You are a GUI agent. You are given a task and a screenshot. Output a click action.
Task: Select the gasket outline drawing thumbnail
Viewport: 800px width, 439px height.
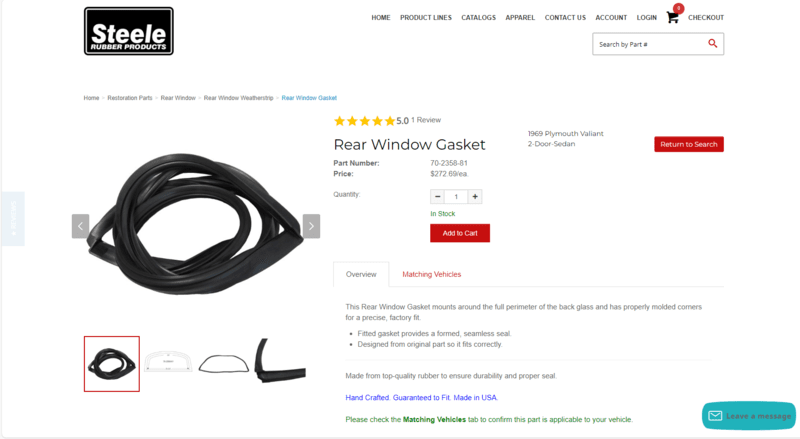[224, 364]
